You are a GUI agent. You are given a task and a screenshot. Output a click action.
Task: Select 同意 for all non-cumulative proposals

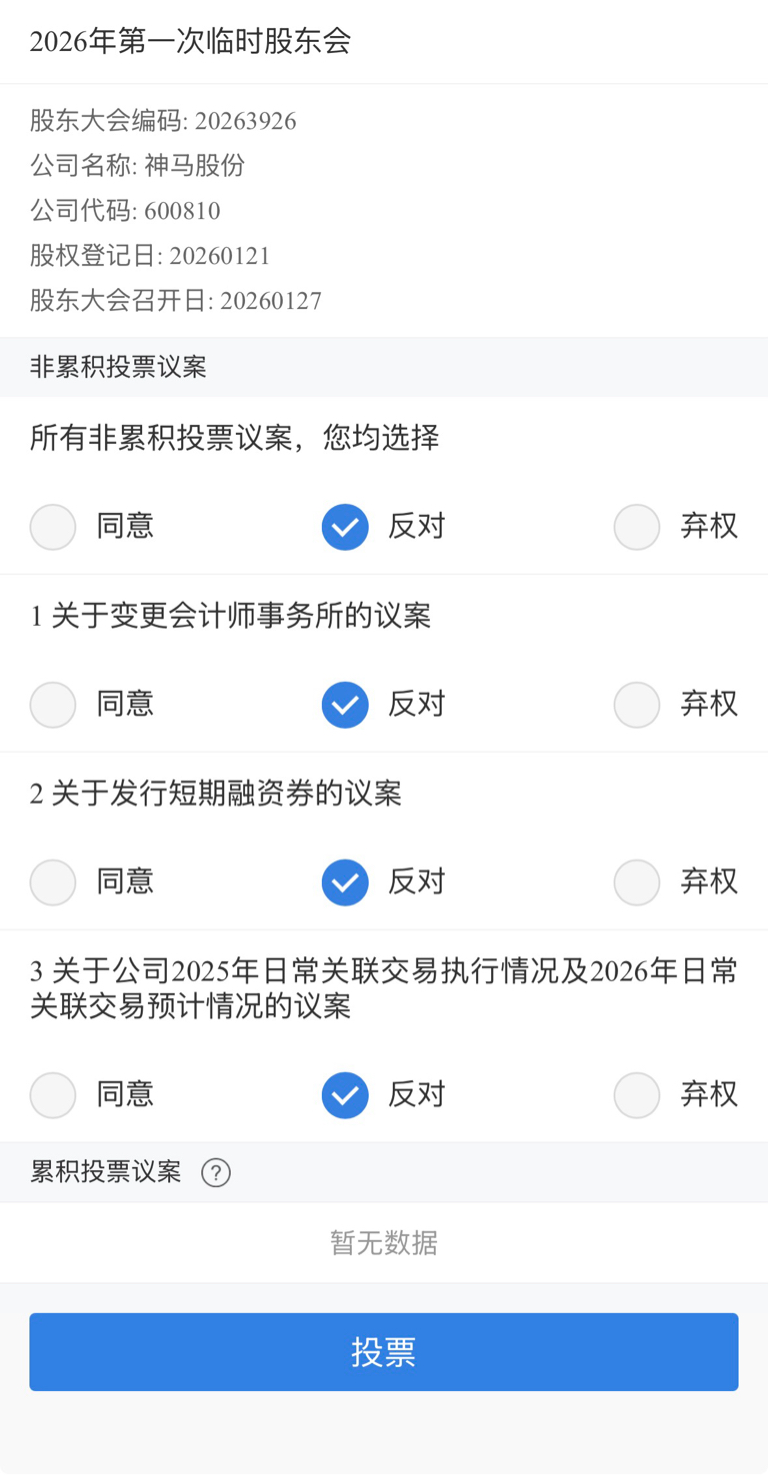(x=53, y=527)
